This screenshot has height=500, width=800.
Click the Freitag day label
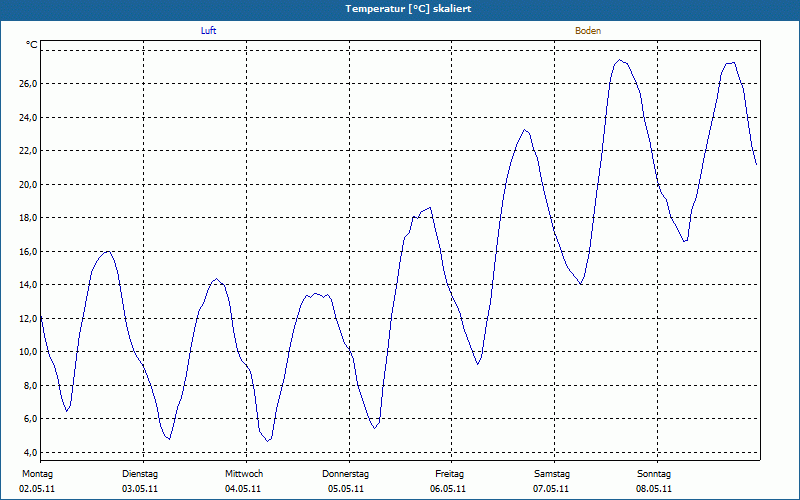449,474
